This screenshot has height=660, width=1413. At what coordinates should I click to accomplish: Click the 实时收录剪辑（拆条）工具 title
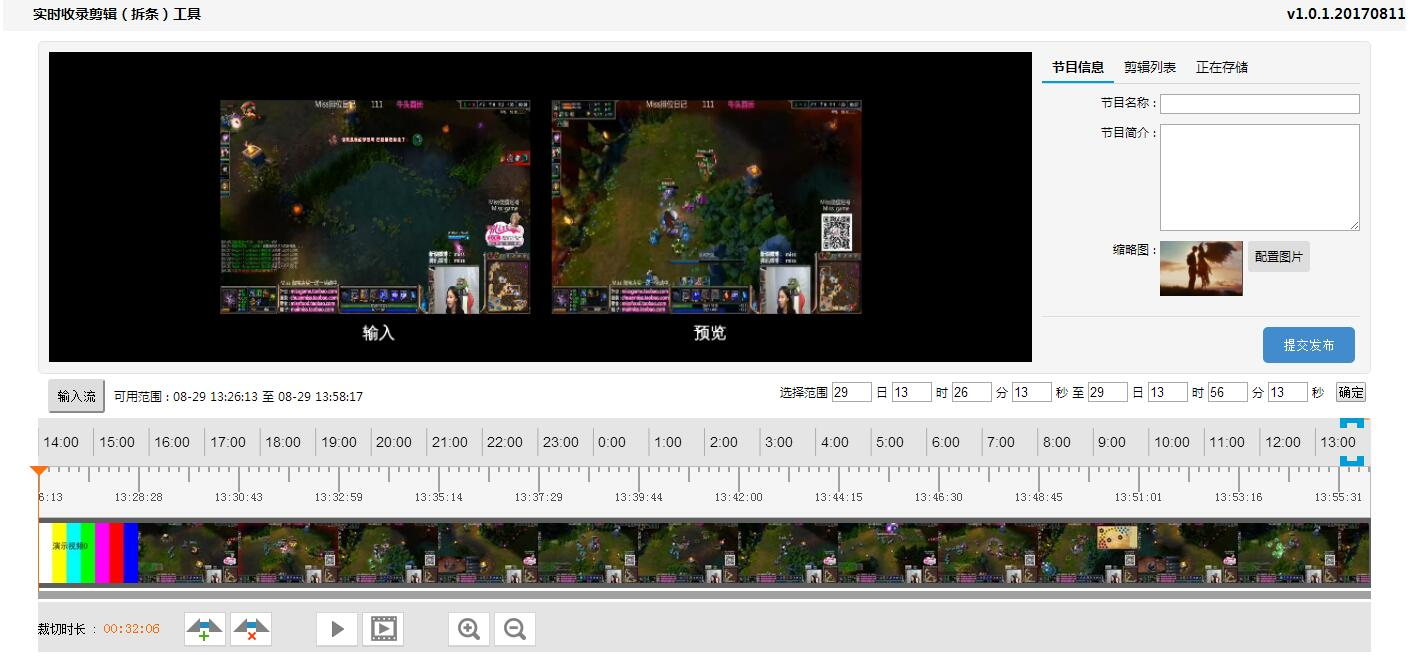point(117,14)
